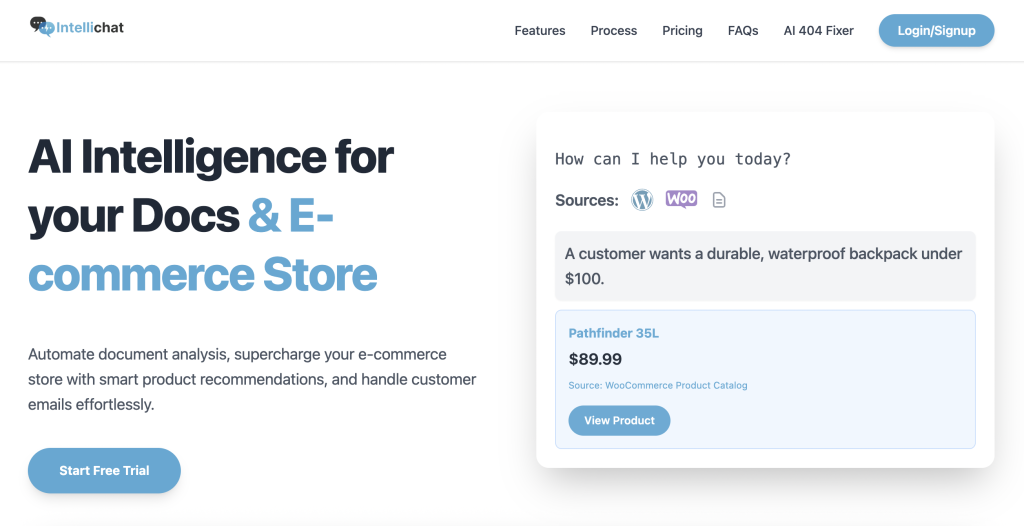The image size is (1024, 526).
Task: Click the WooCommerce Product Catalog source line
Action: 658,385
